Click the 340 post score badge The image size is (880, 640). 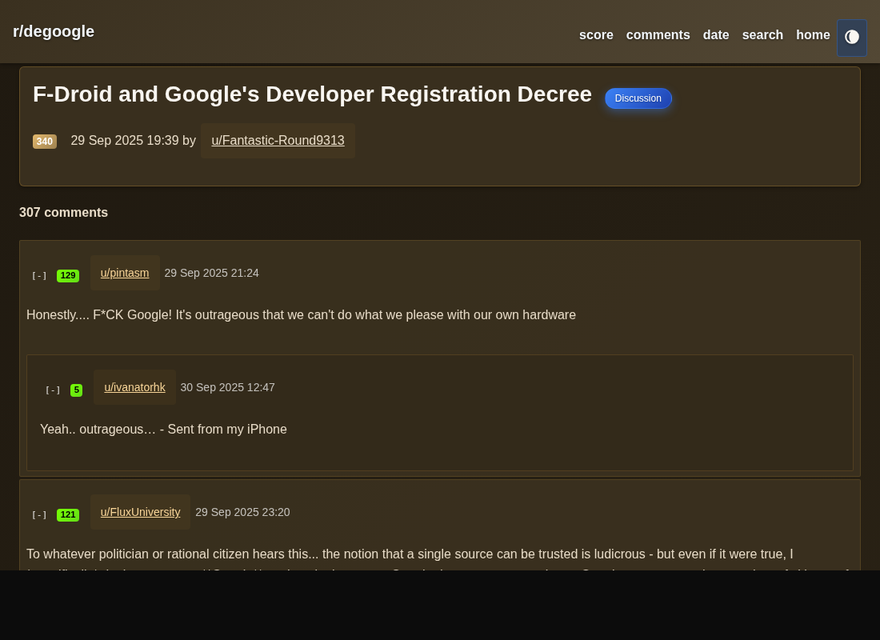tap(44, 141)
